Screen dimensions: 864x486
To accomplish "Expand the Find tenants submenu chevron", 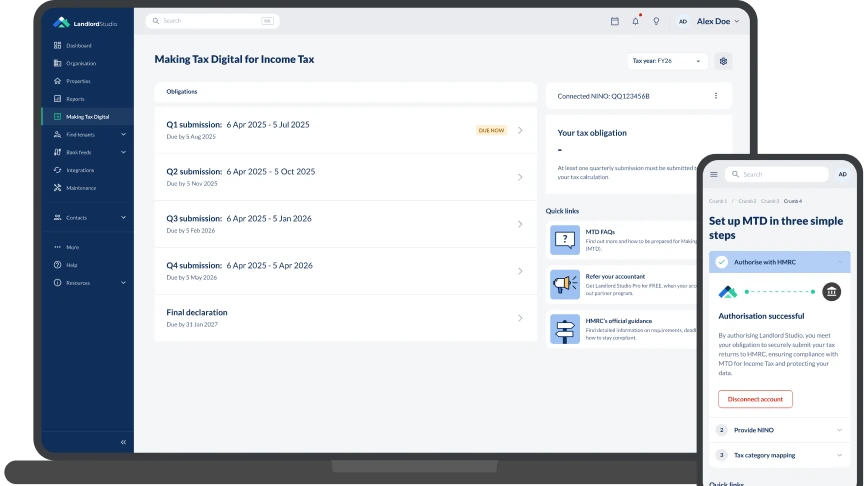I will 123,134.
